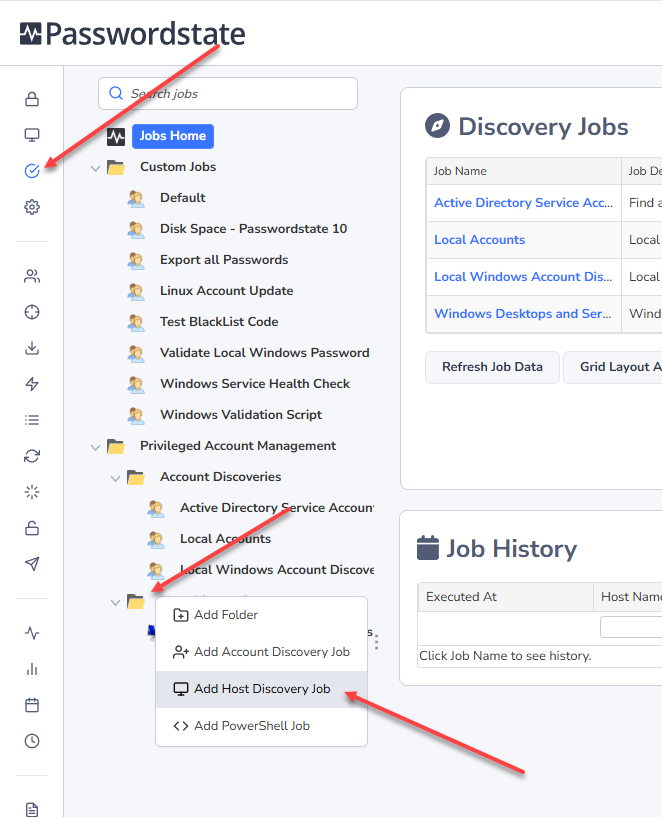The width and height of the screenshot is (662, 817).
Task: Click the refresh arrows sidebar icon
Action: click(x=32, y=456)
